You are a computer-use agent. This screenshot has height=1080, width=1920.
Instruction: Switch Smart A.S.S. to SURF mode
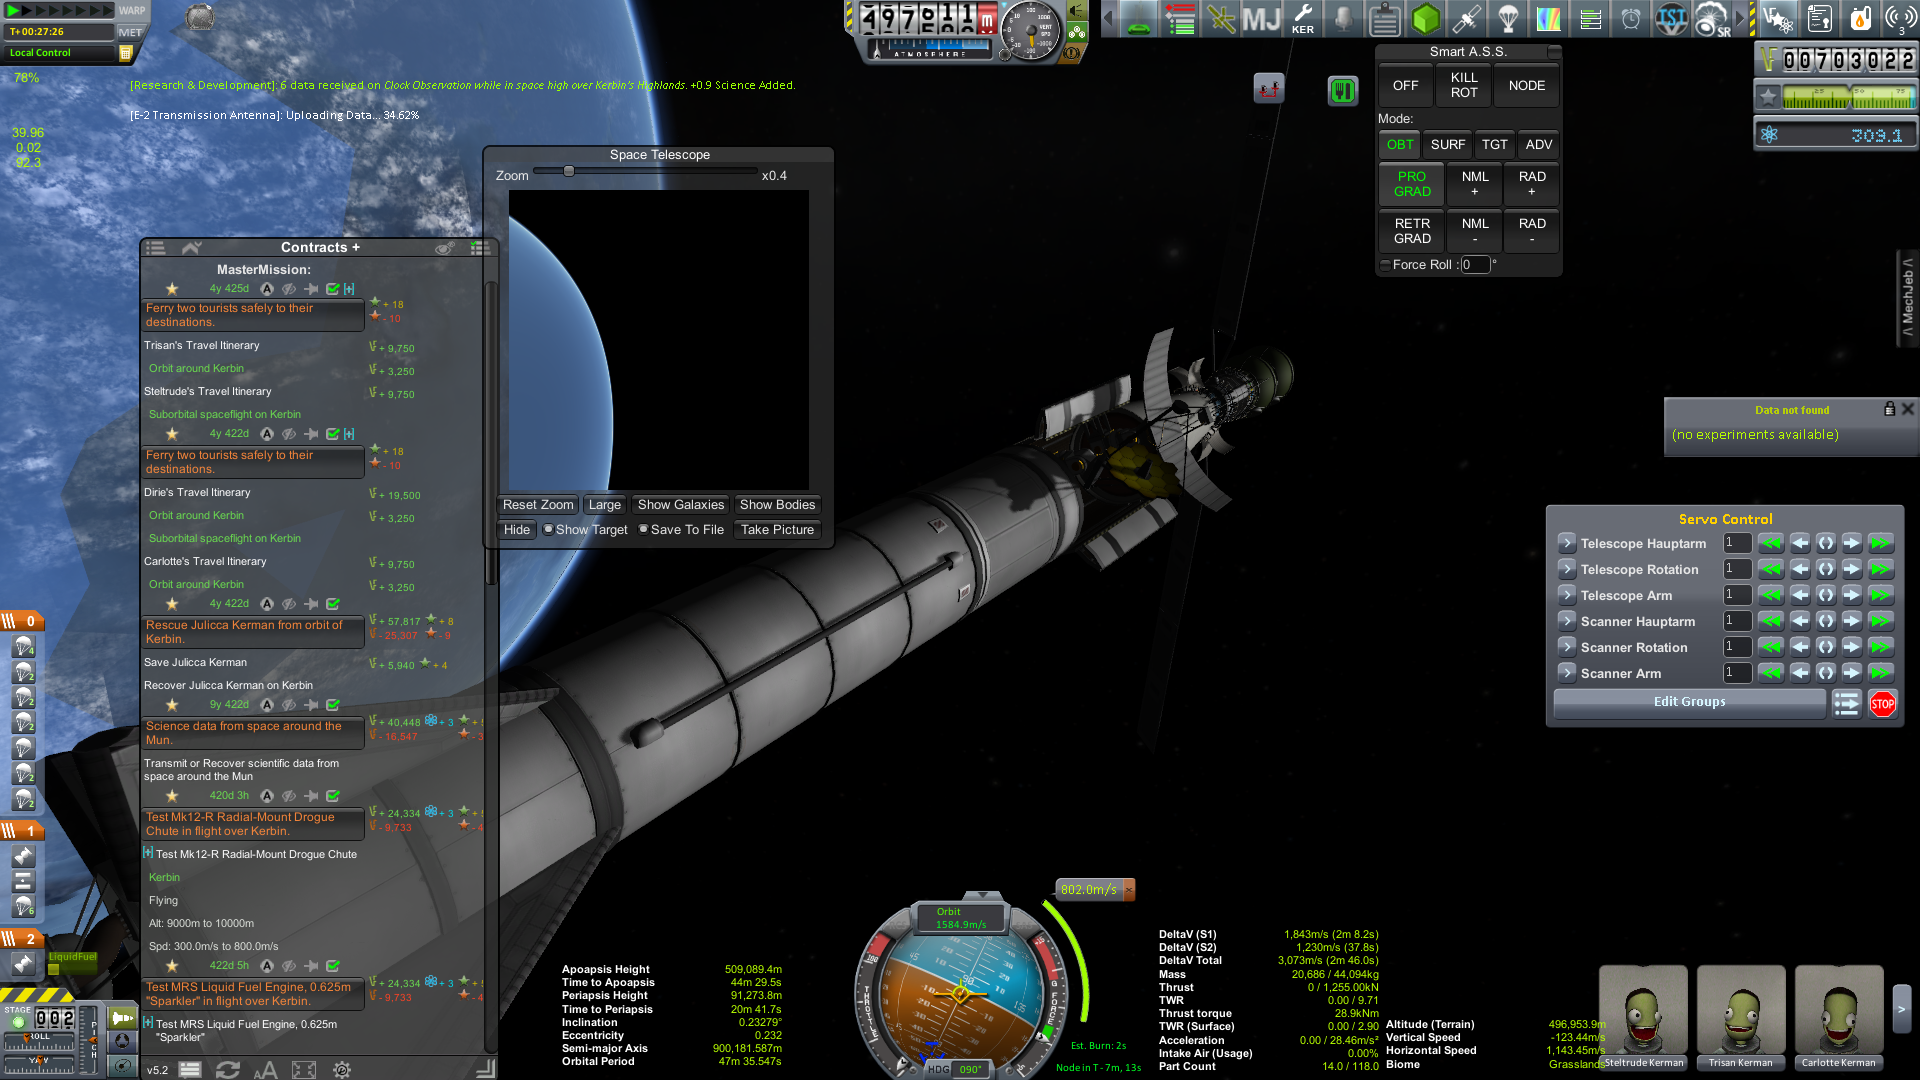click(1447, 145)
